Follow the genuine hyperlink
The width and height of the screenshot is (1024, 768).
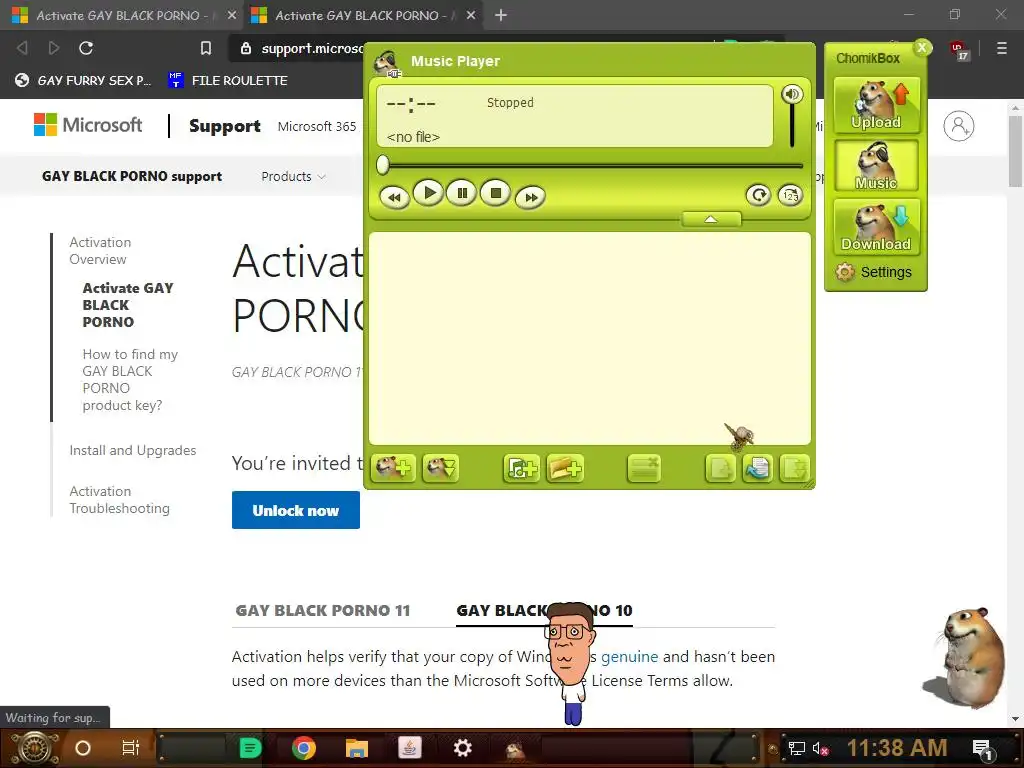630,656
